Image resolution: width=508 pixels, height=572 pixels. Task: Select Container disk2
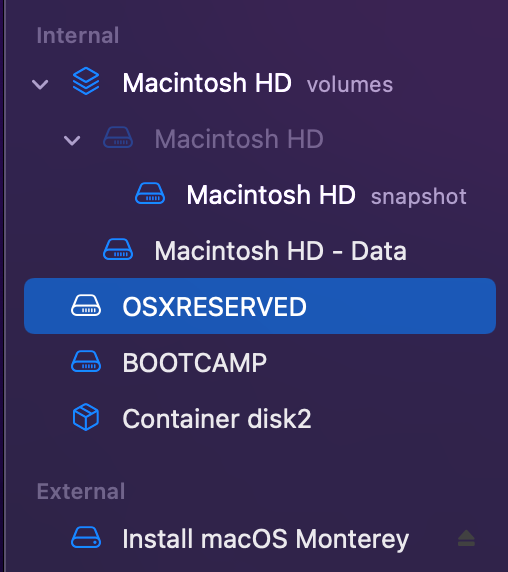click(260, 418)
